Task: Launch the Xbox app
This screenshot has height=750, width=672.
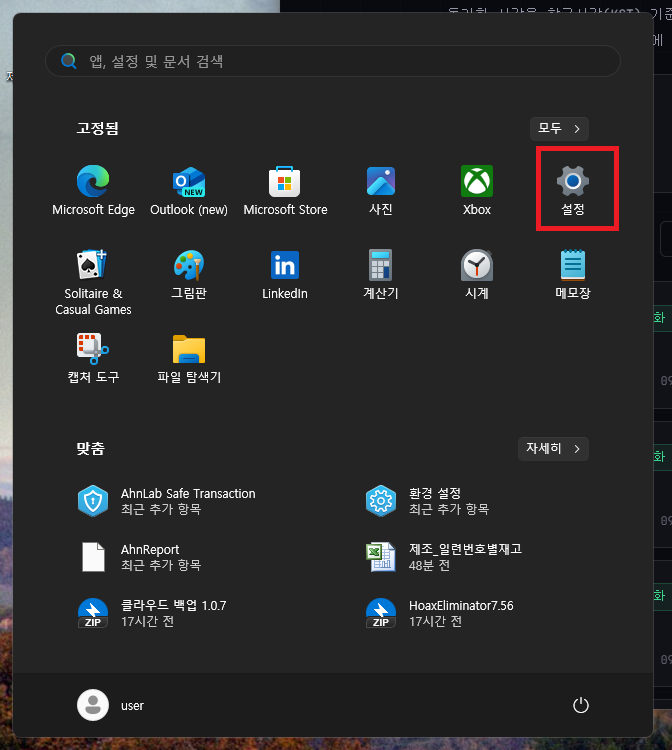Action: tap(477, 190)
